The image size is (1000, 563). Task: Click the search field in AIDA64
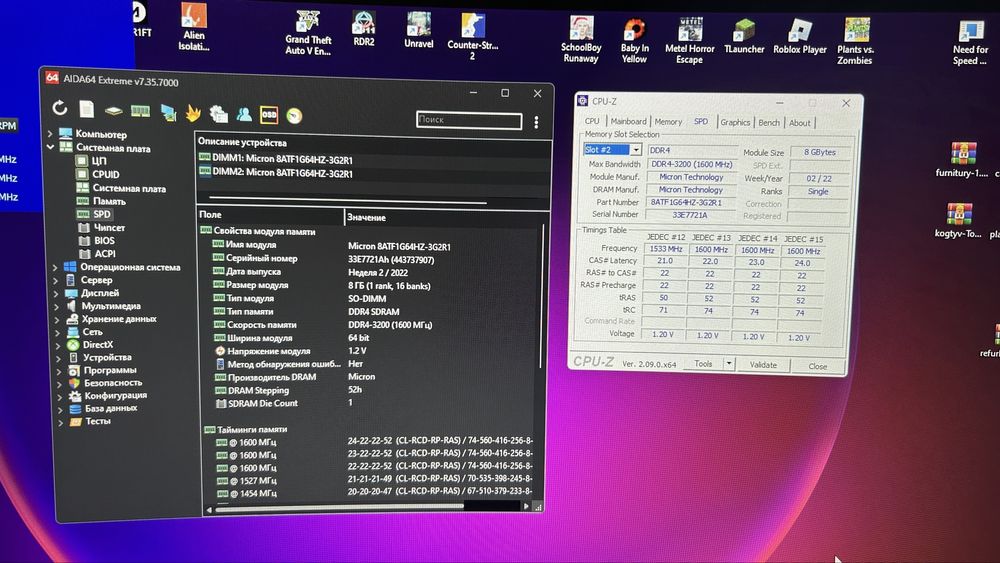pyautogui.click(x=469, y=120)
